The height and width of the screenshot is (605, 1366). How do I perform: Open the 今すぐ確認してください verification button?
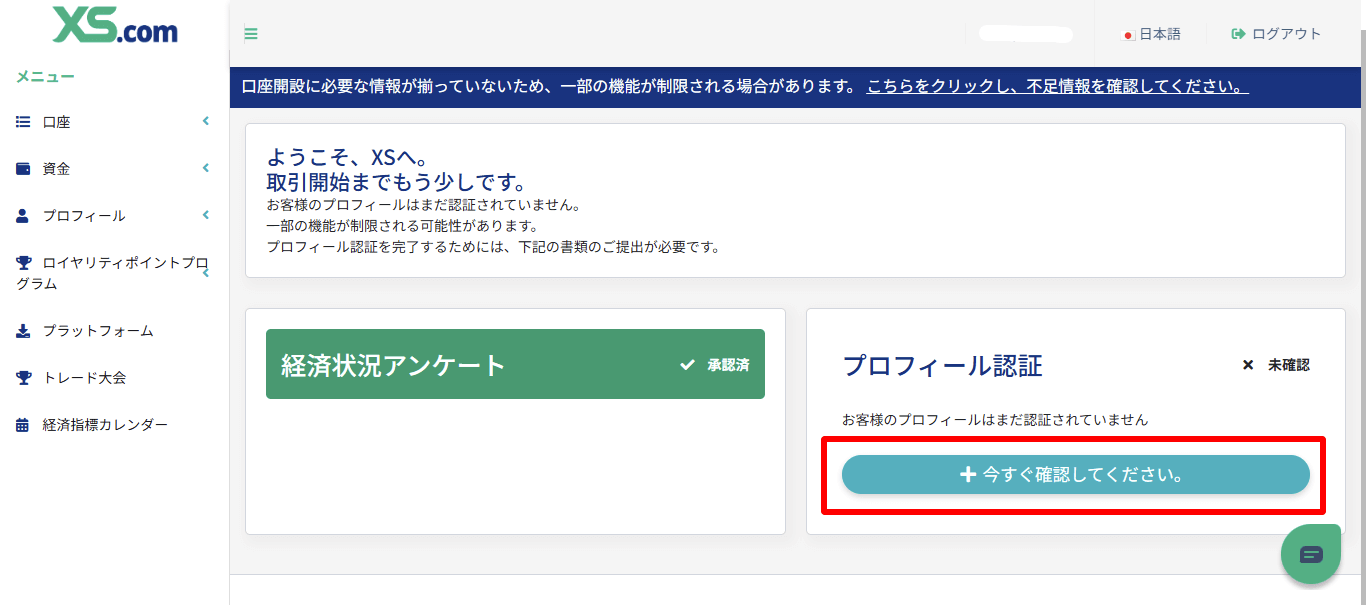pyautogui.click(x=1076, y=474)
